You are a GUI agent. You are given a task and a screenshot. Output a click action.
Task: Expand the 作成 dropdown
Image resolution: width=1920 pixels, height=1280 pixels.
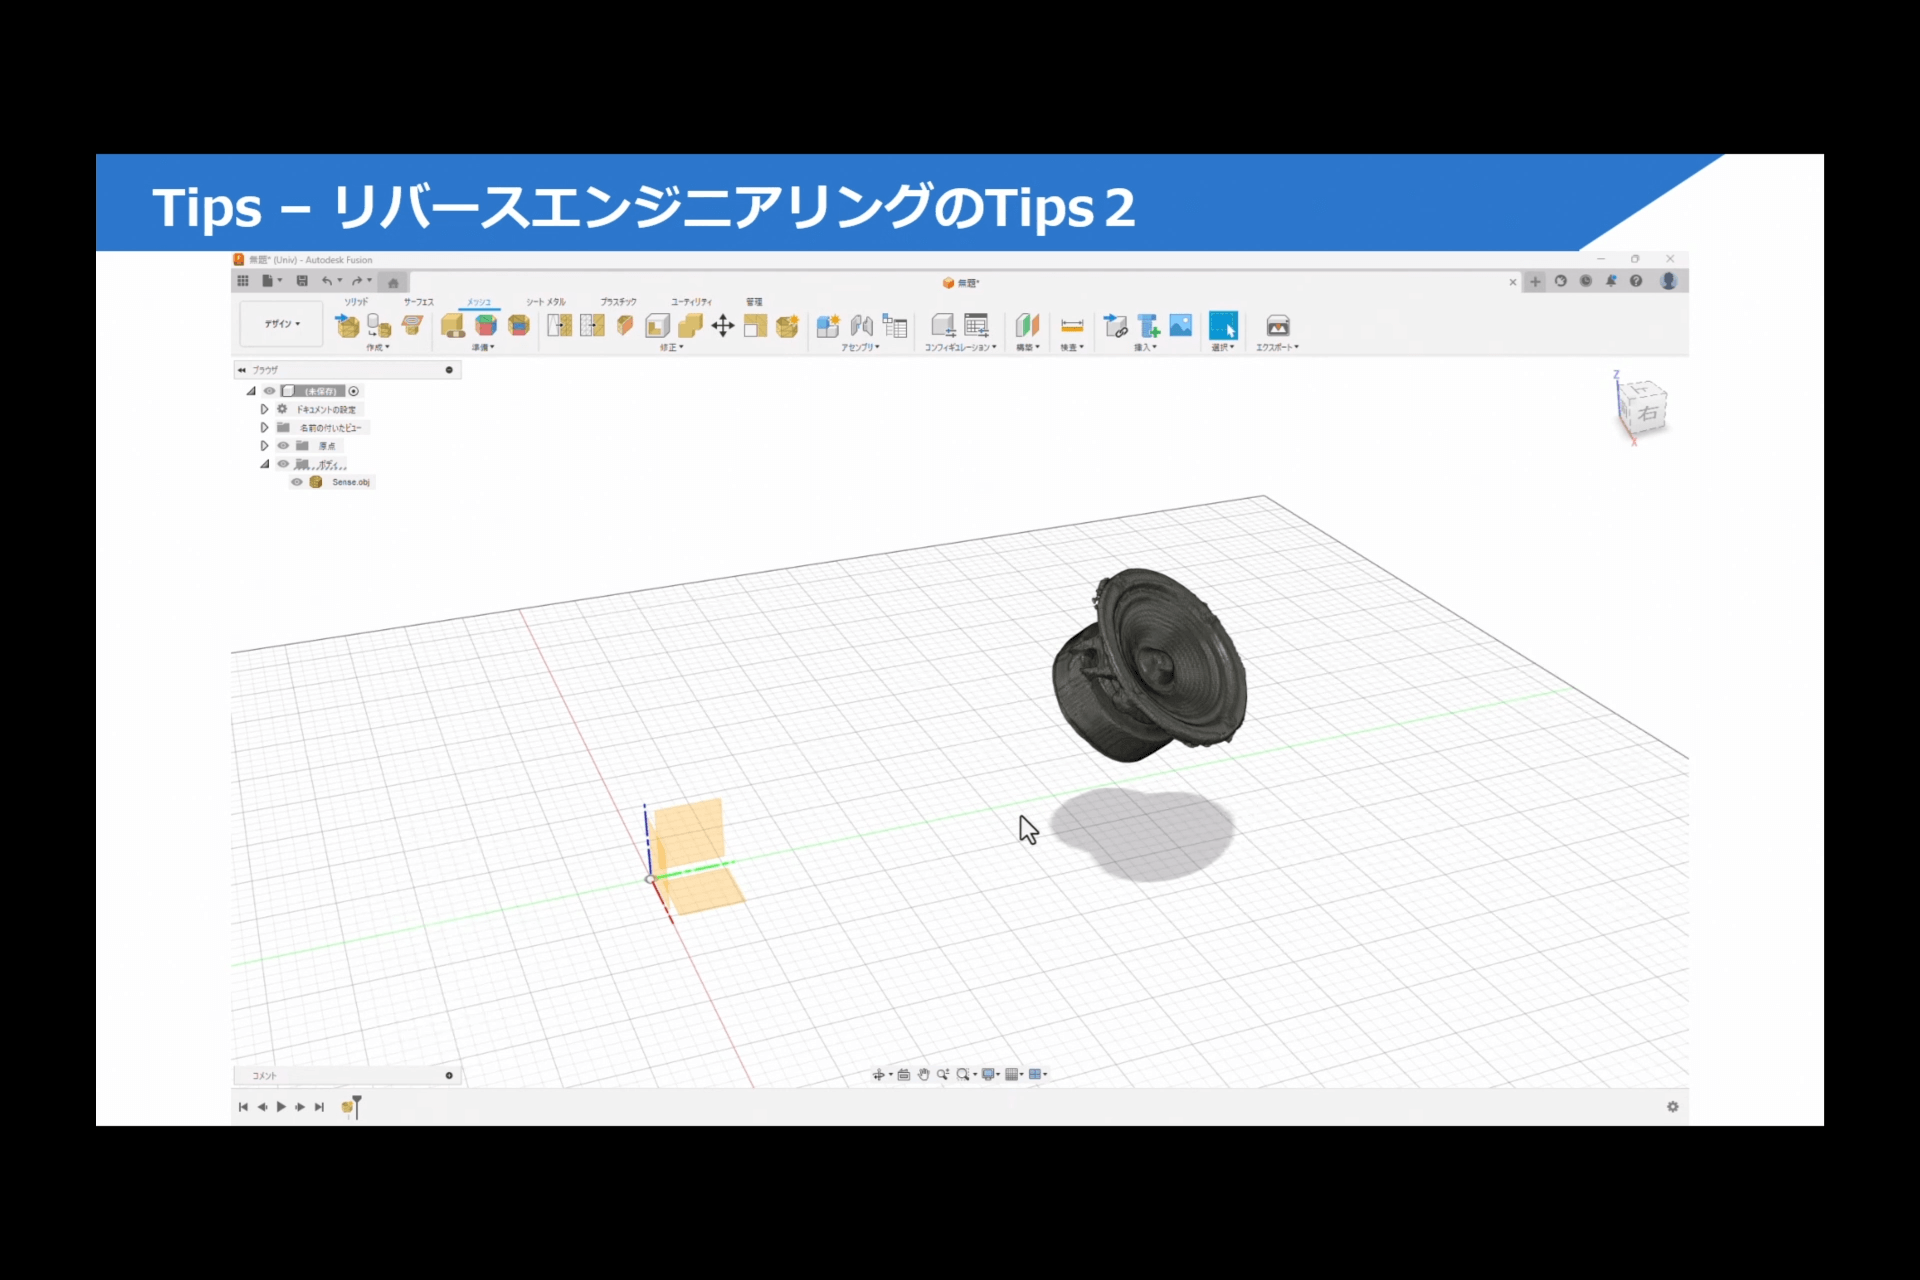378,347
